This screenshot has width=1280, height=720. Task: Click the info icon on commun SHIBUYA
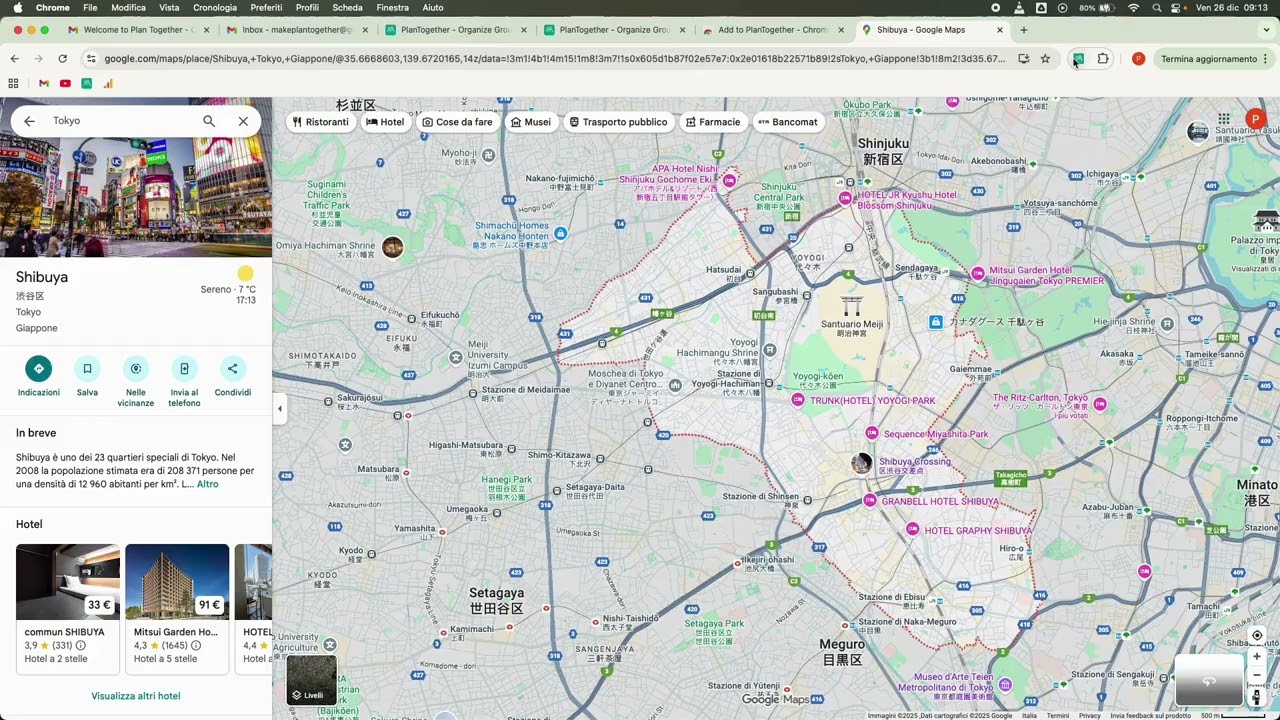(x=81, y=646)
